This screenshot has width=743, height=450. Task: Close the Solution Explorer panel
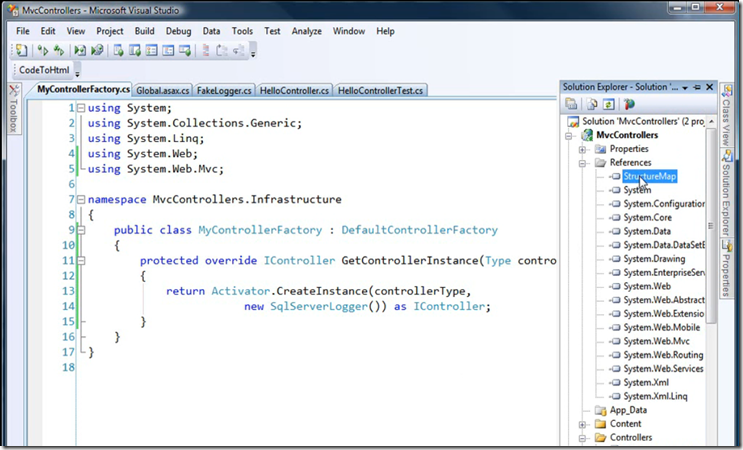pyautogui.click(x=709, y=87)
